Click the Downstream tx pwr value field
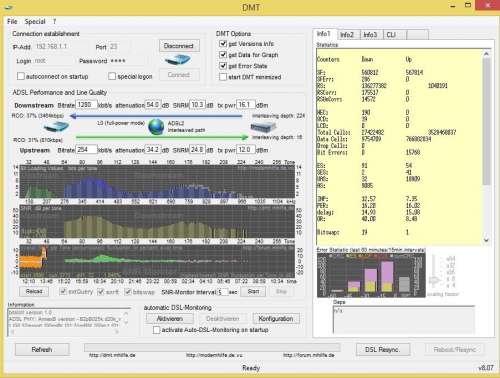Image resolution: width=500 pixels, height=378 pixels. 245,105
